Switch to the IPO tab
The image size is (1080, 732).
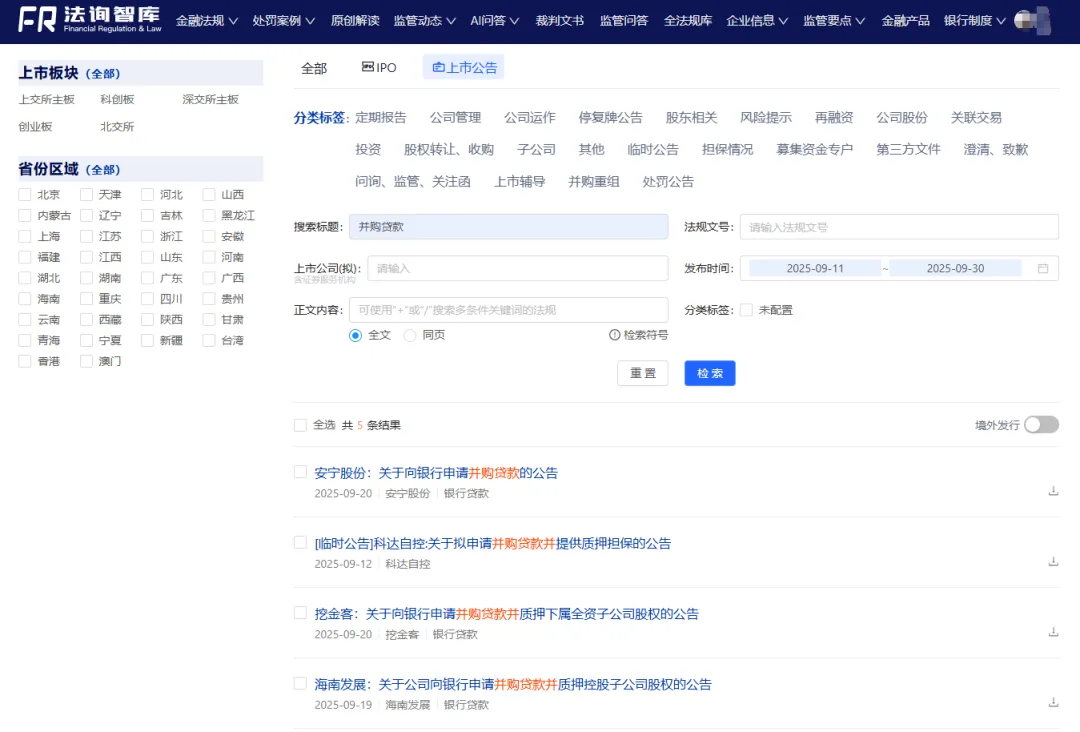pyautogui.click(x=377, y=68)
